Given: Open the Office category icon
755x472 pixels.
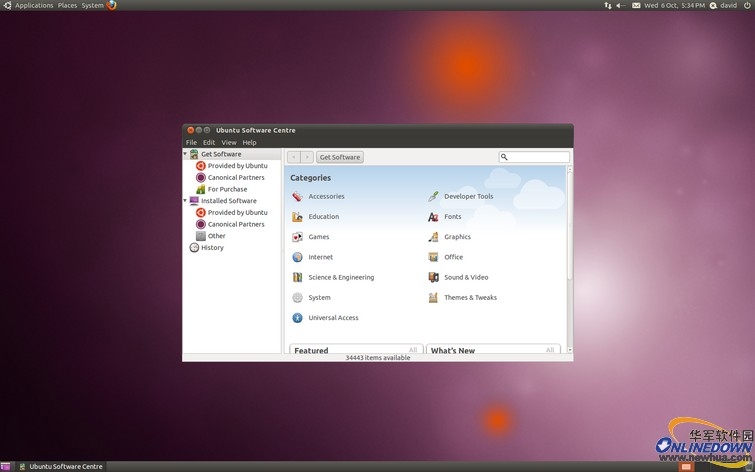Looking at the screenshot, I should point(433,257).
